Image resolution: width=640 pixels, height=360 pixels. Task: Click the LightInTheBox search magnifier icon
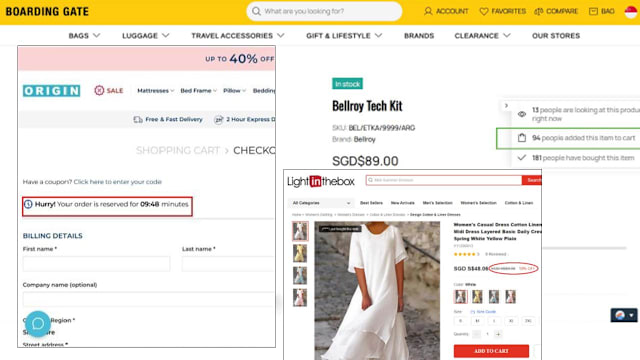(x=371, y=180)
